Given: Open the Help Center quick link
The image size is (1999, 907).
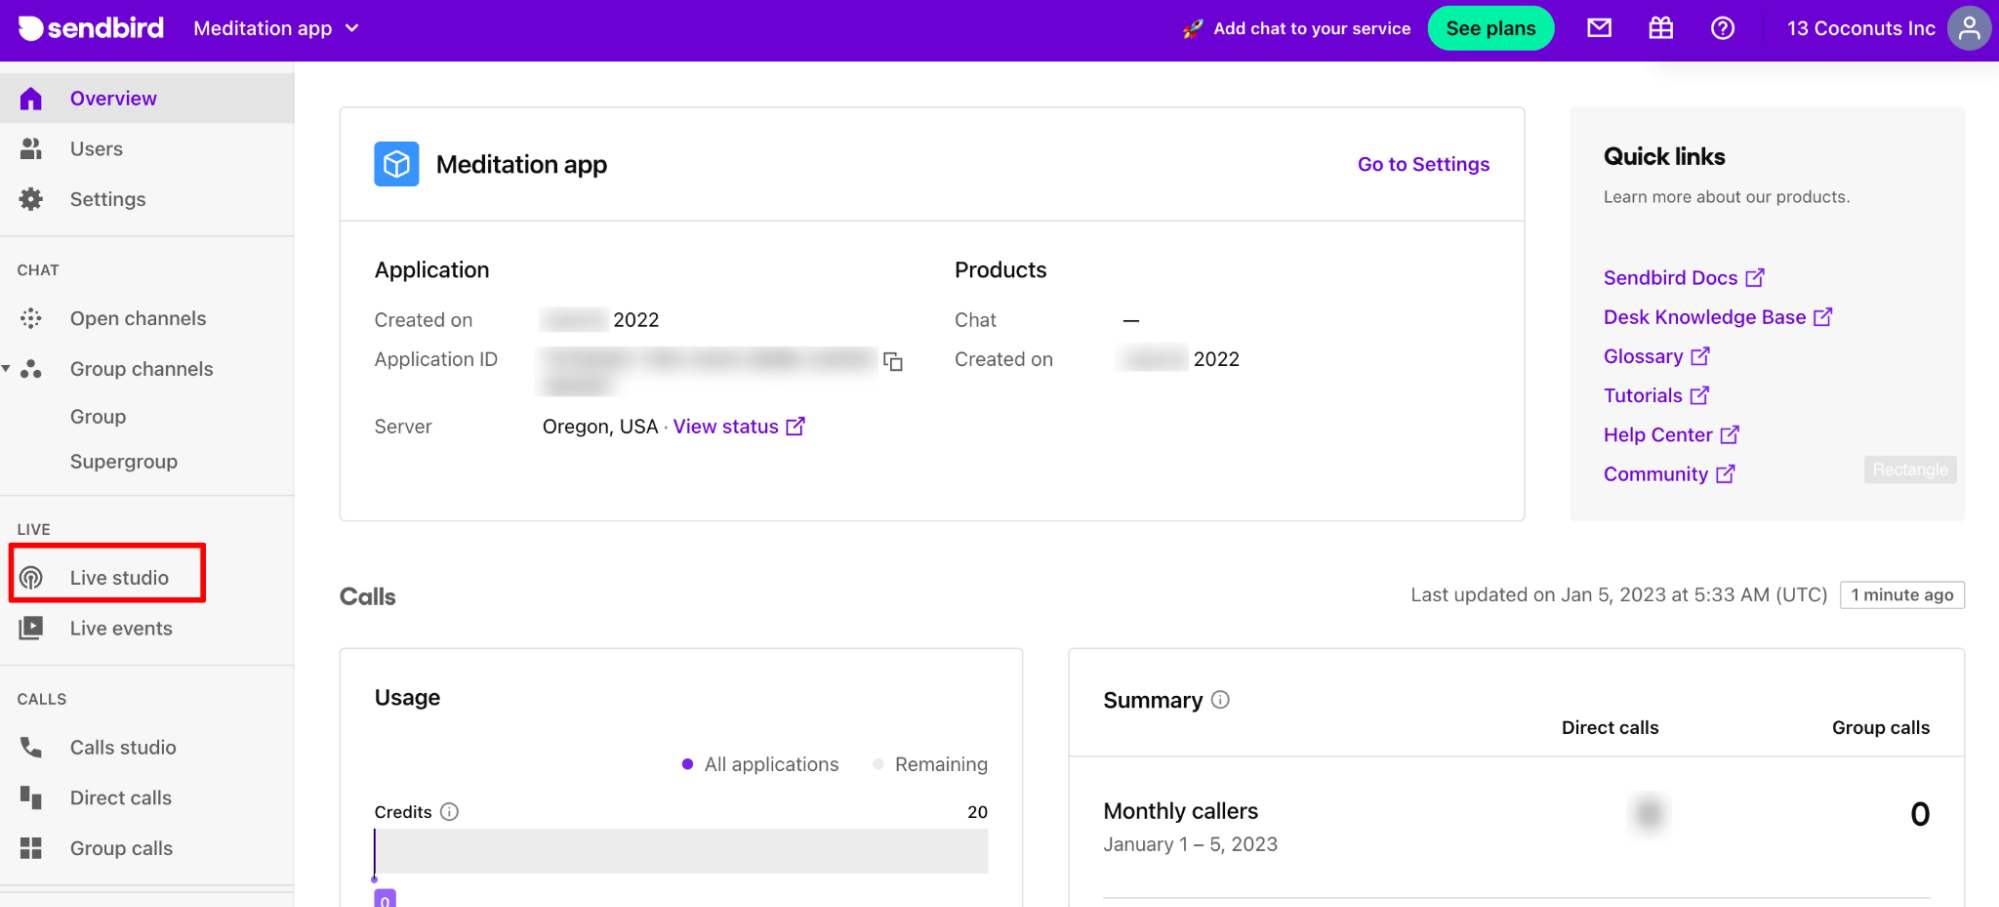Looking at the screenshot, I should (1672, 434).
